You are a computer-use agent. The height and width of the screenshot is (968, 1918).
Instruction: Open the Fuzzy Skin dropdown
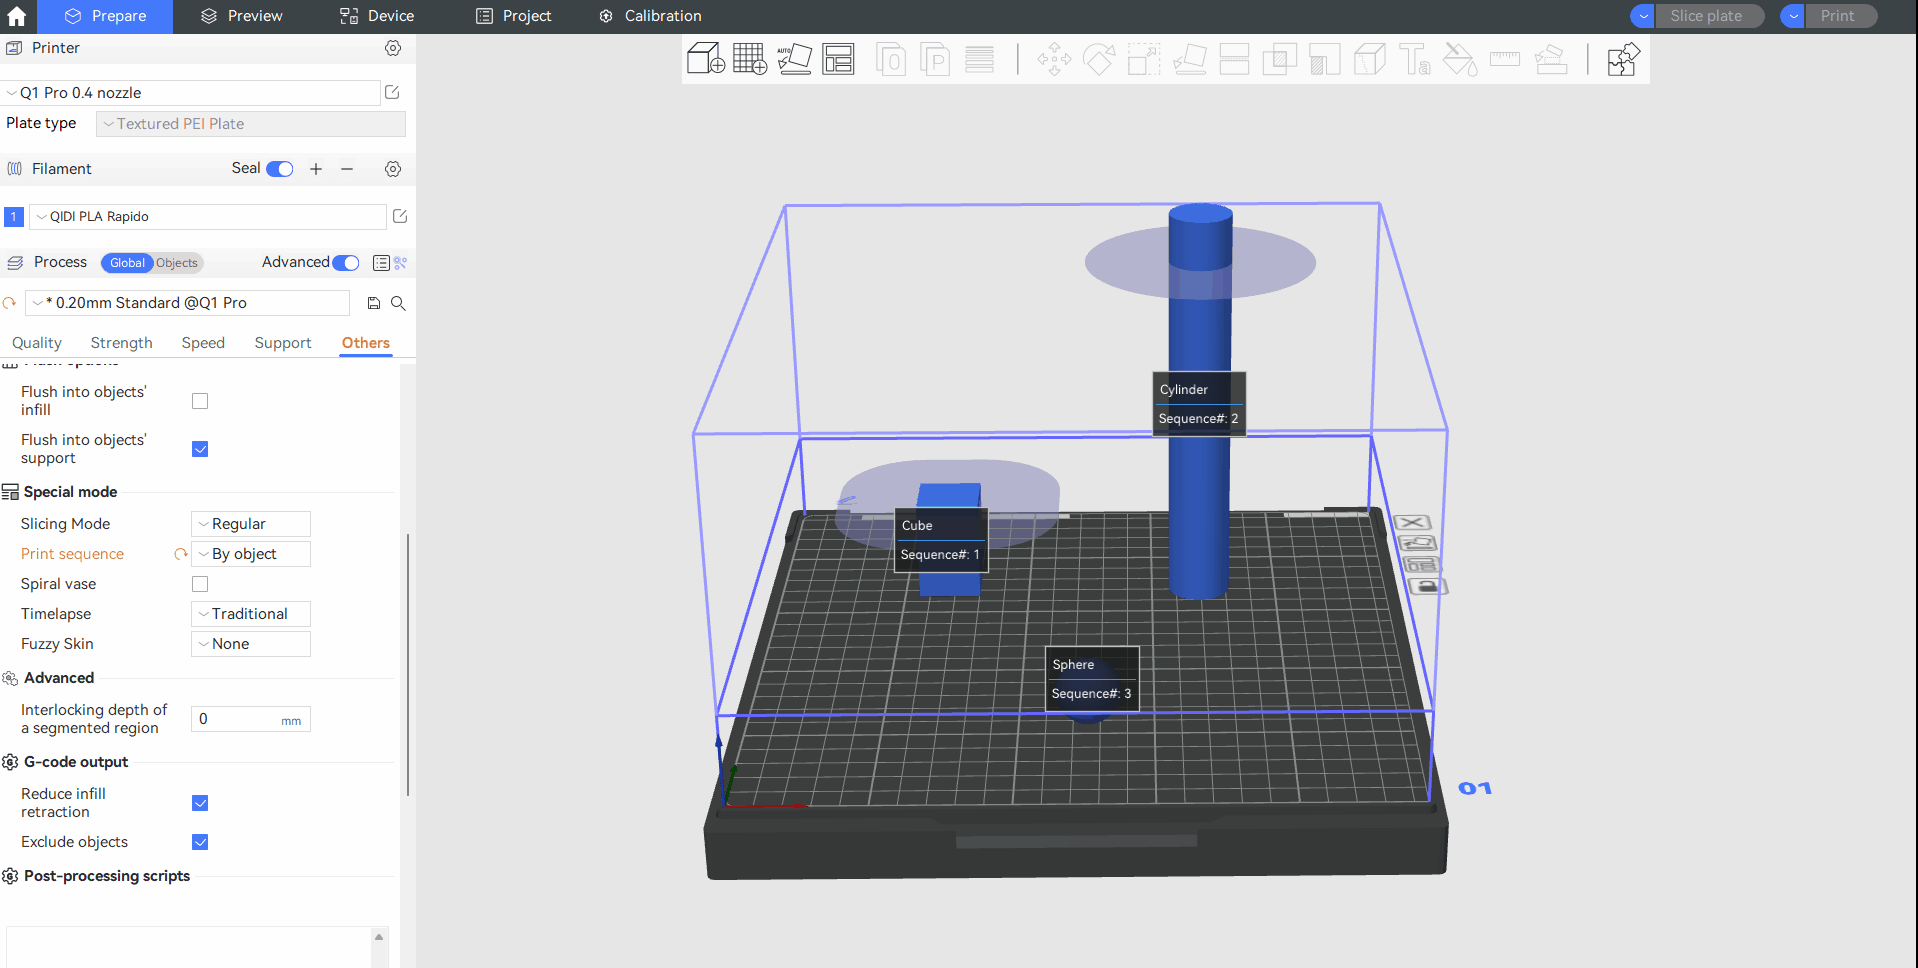(x=251, y=644)
